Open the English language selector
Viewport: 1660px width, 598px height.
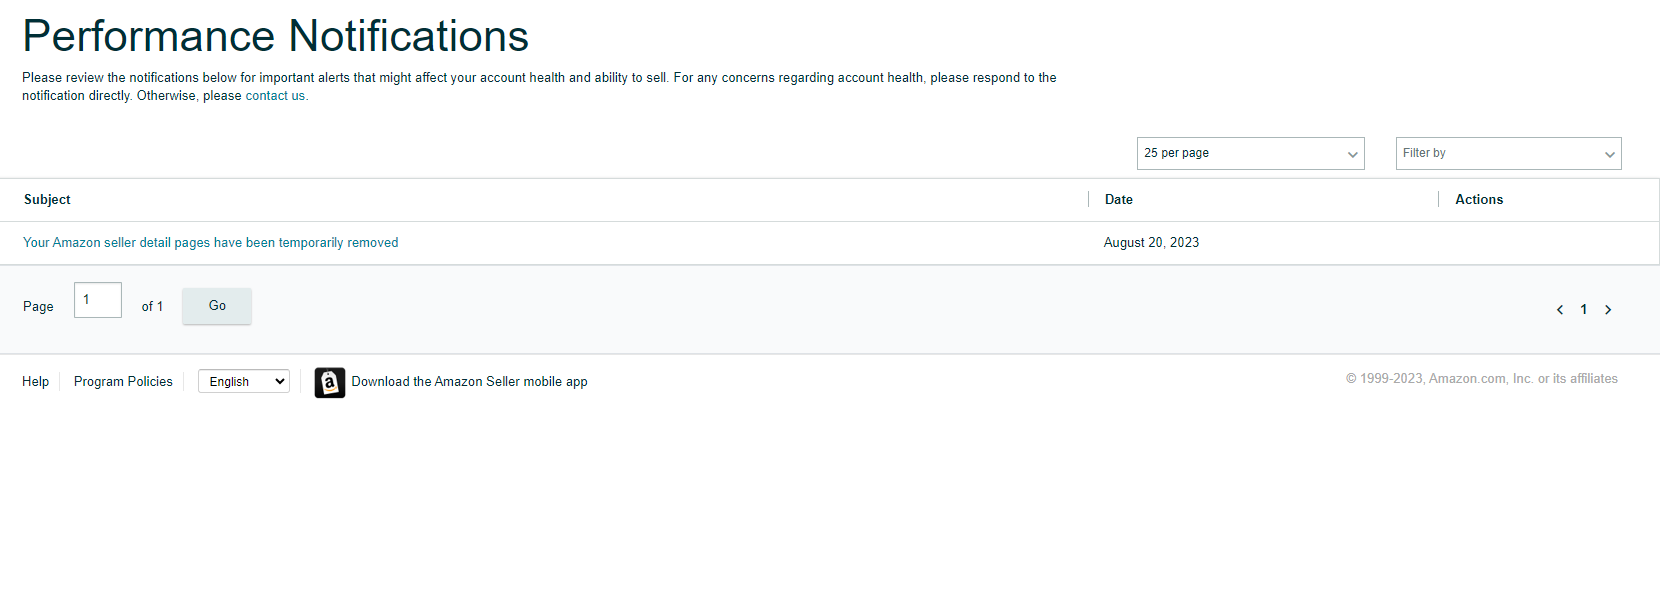(x=244, y=381)
